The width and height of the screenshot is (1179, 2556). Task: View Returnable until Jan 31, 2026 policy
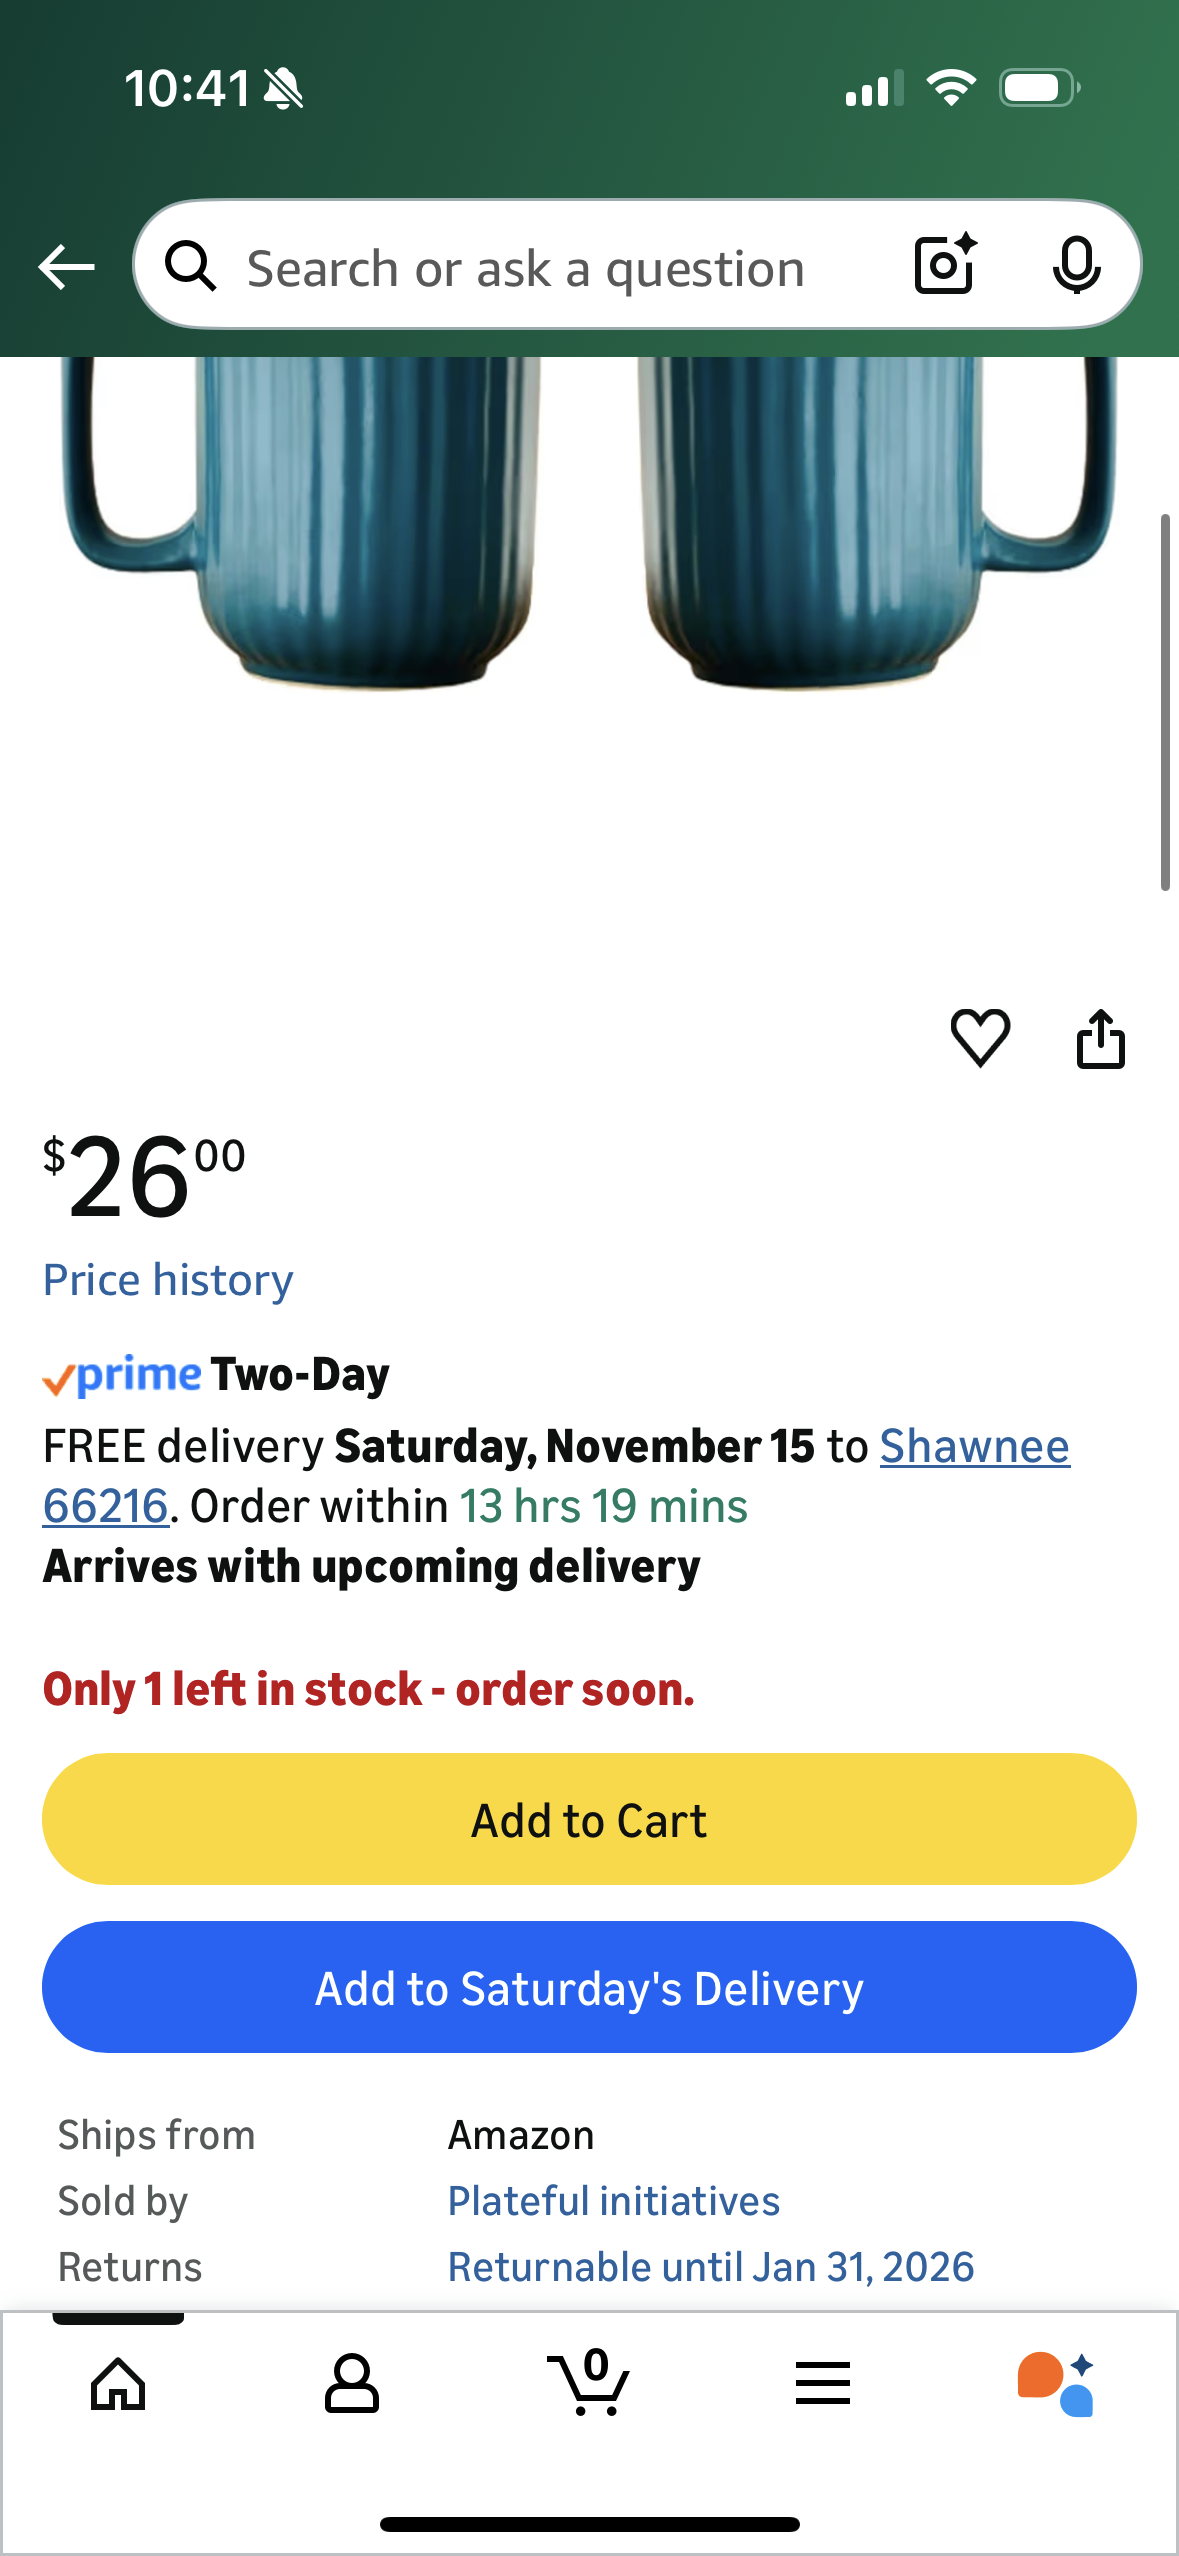click(x=710, y=2267)
